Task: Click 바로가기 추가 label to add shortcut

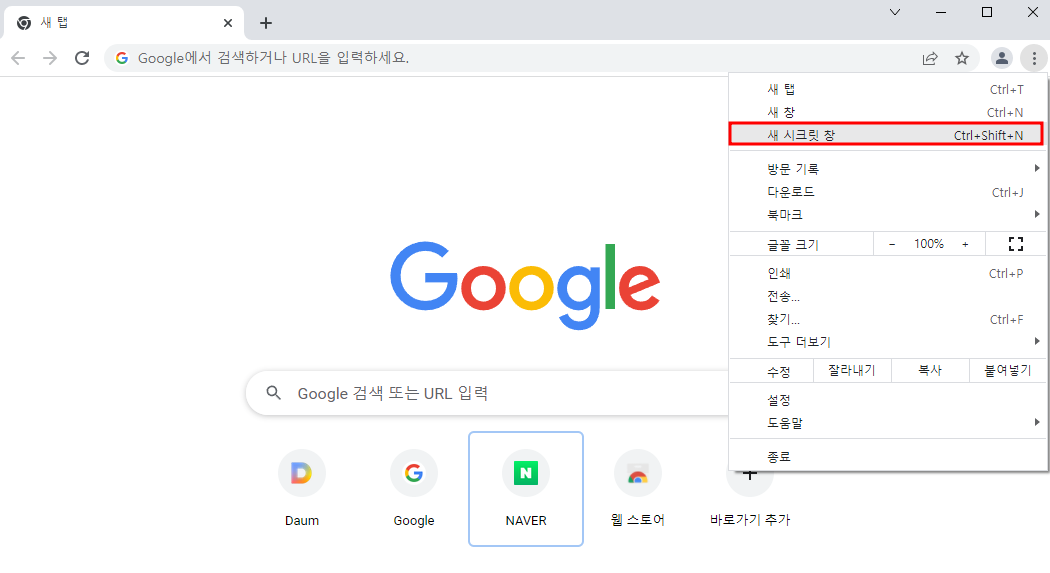Action: click(750, 519)
